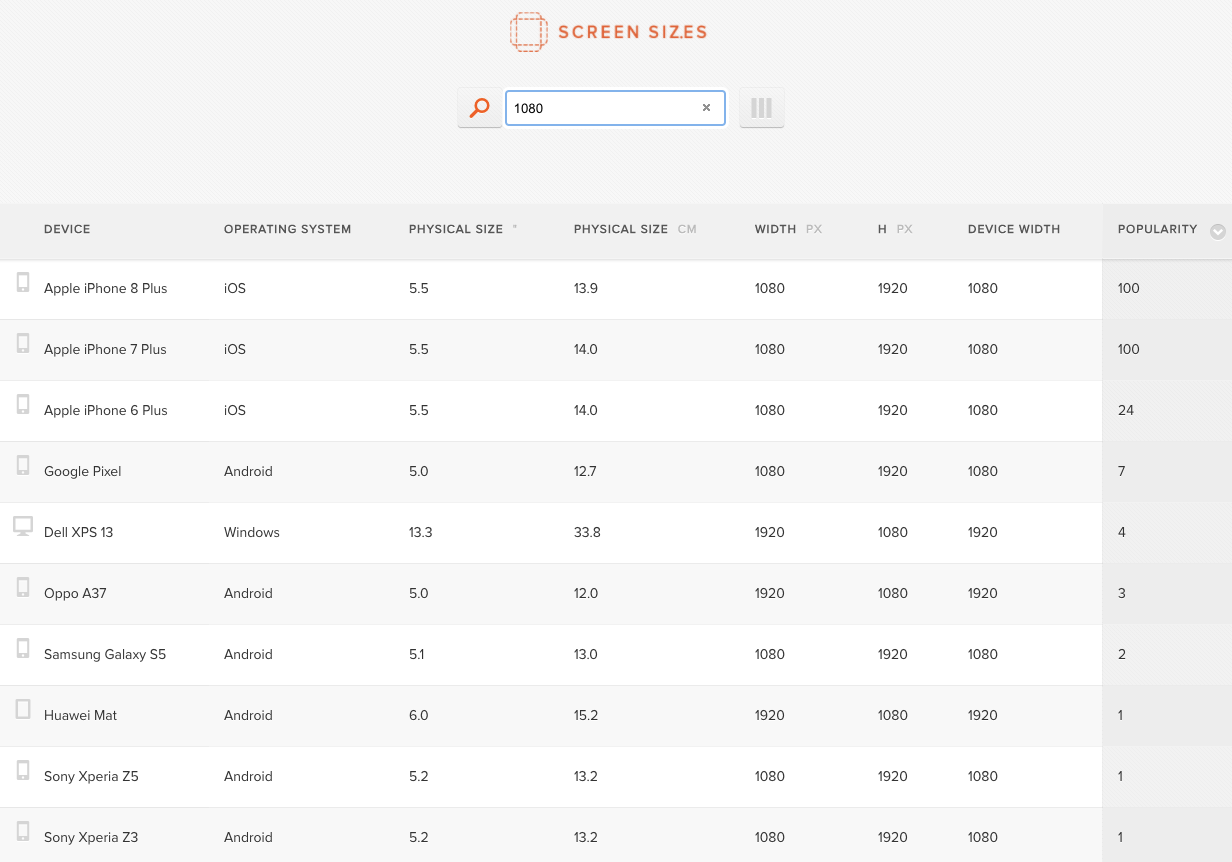Click 13.9 cm value for iPhone 8 Plus
The image size is (1232, 862).
click(x=586, y=288)
